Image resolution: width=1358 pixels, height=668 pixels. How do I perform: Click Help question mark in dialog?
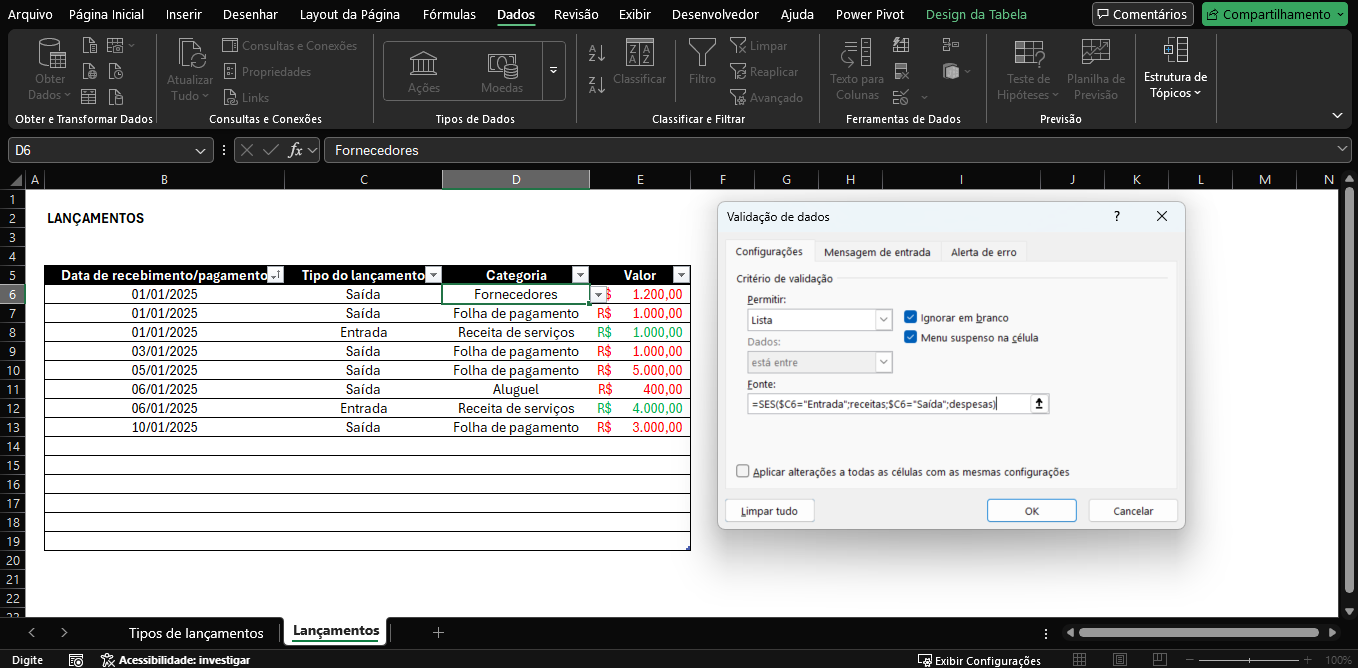(x=1117, y=216)
